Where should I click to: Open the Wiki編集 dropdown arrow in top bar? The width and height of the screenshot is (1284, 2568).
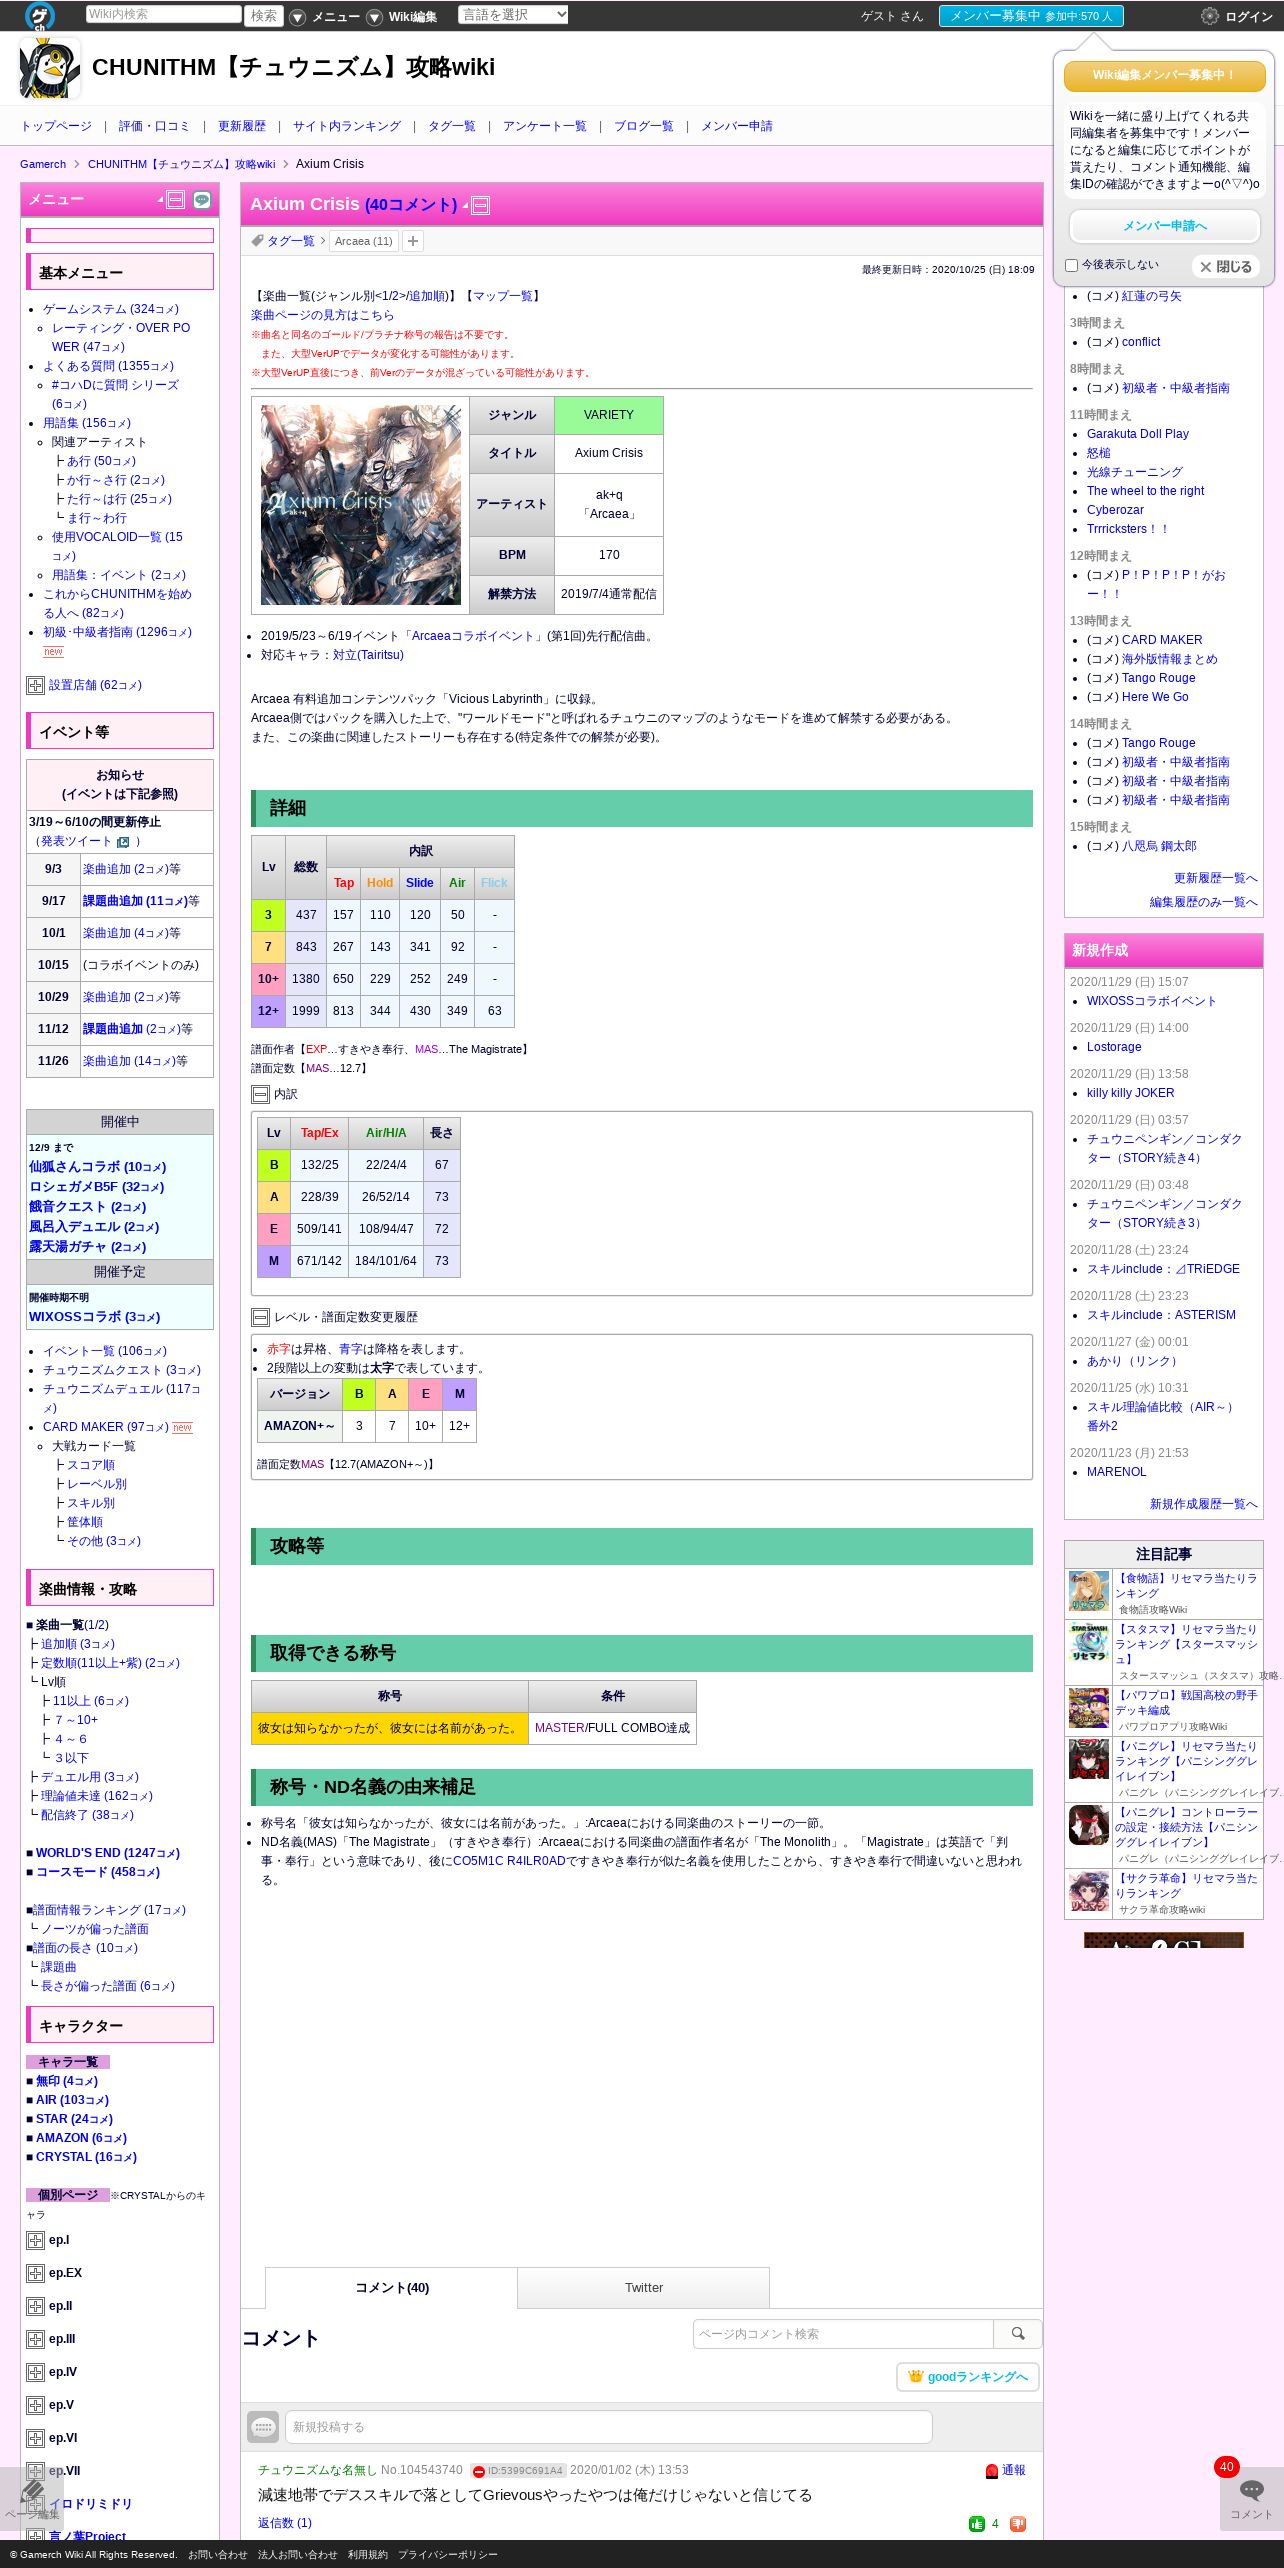[x=374, y=17]
